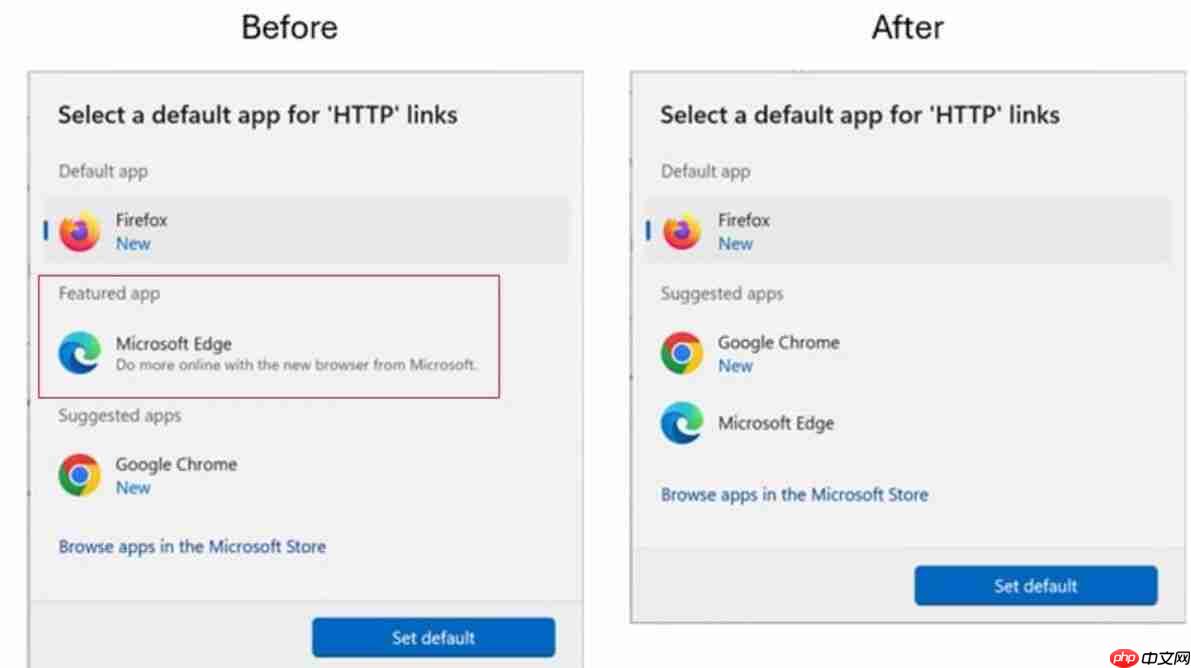
Task: Open the Default app section in After dialog
Action: click(704, 171)
